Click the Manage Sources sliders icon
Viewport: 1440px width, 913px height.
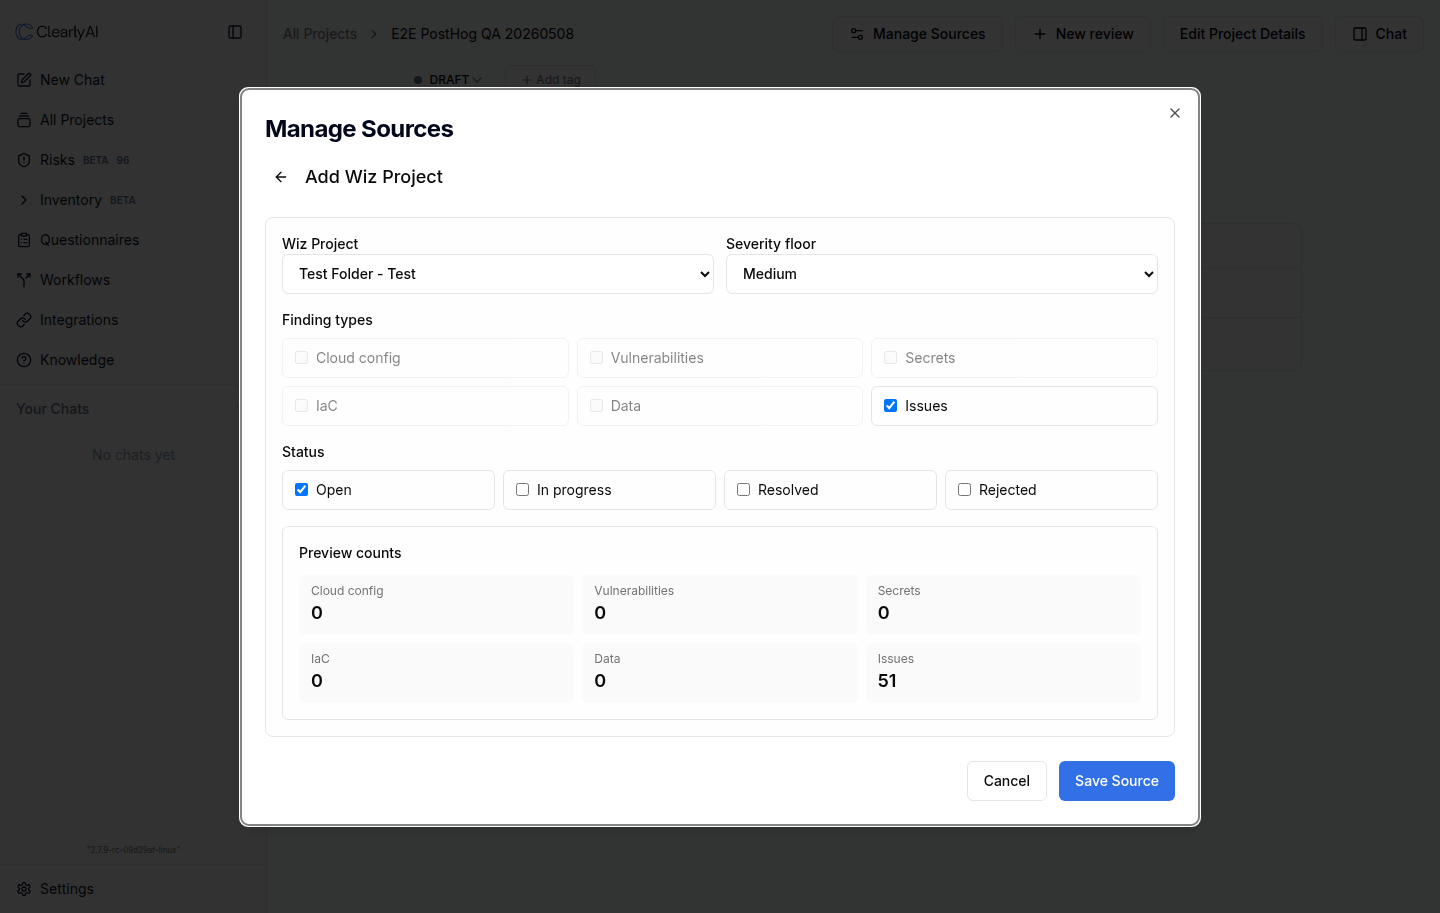click(857, 34)
